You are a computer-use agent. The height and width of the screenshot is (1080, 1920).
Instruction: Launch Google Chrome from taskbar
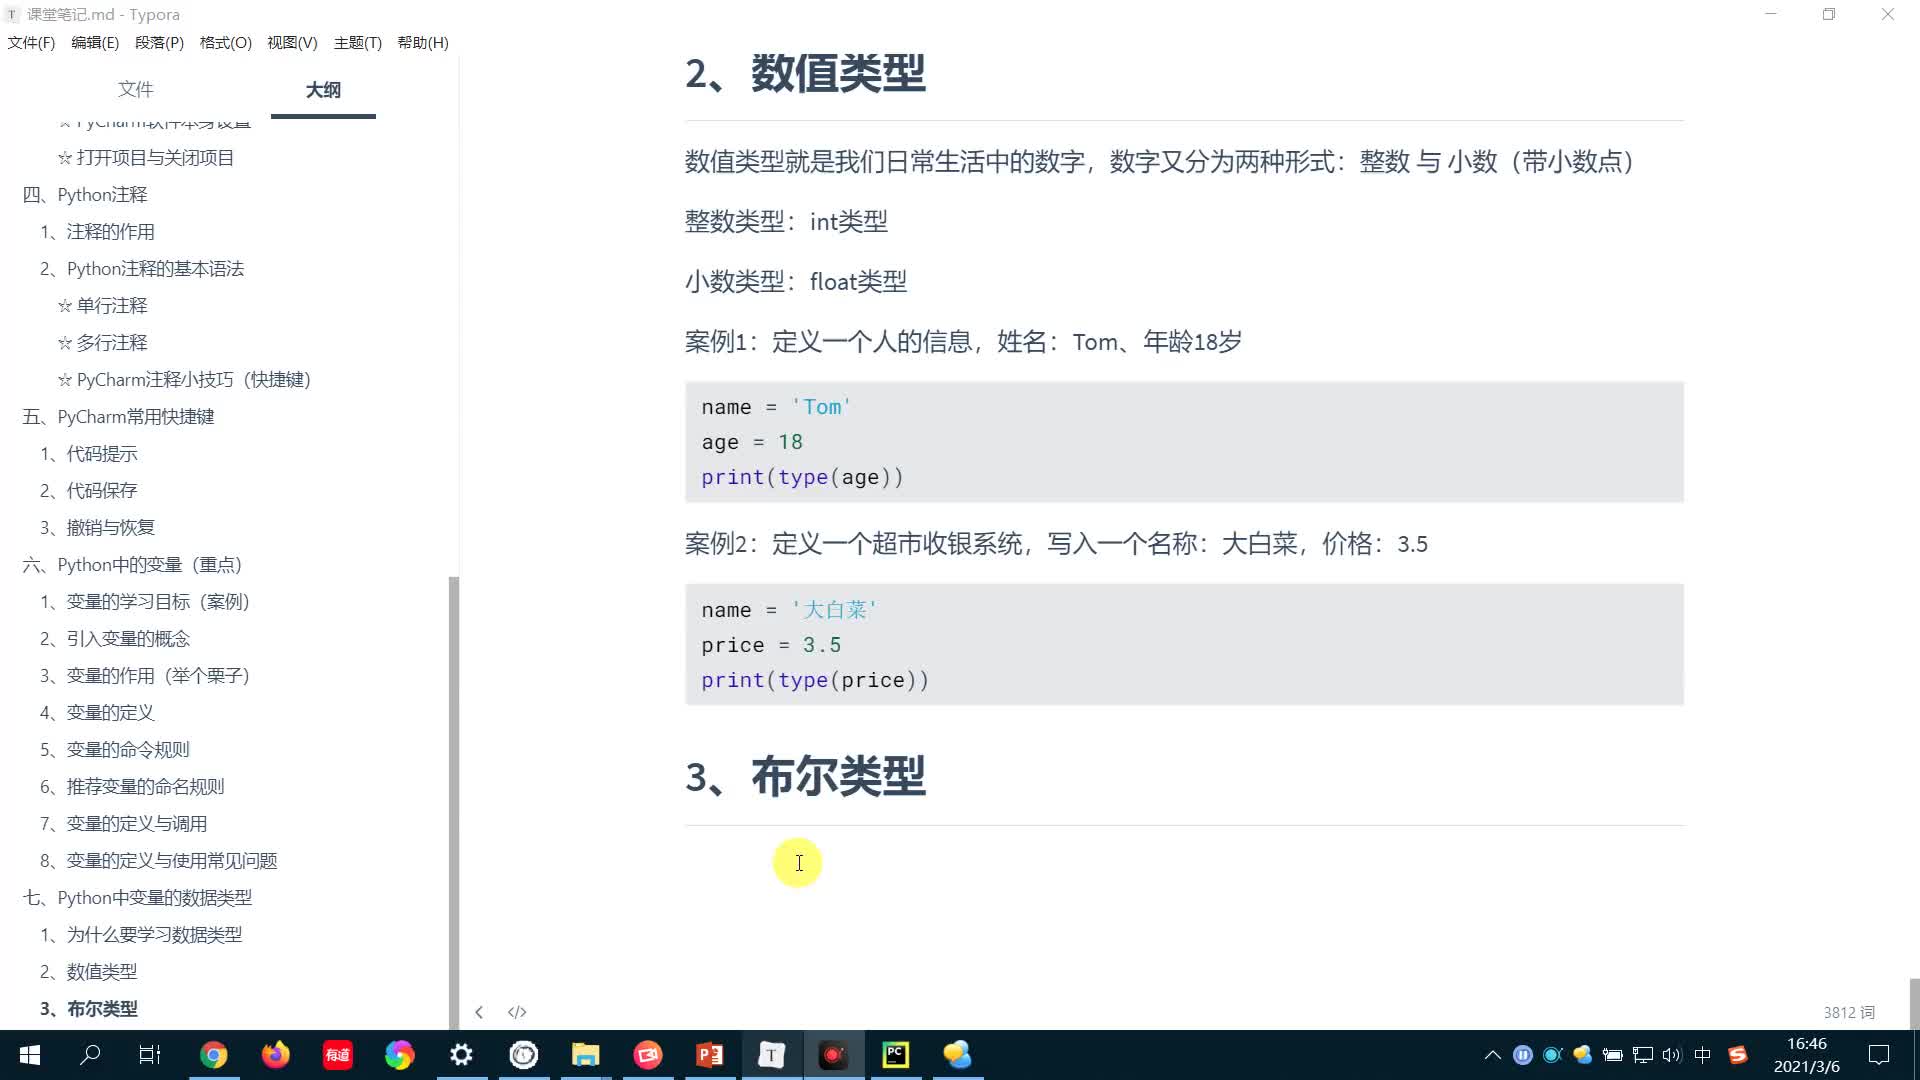[x=213, y=1055]
